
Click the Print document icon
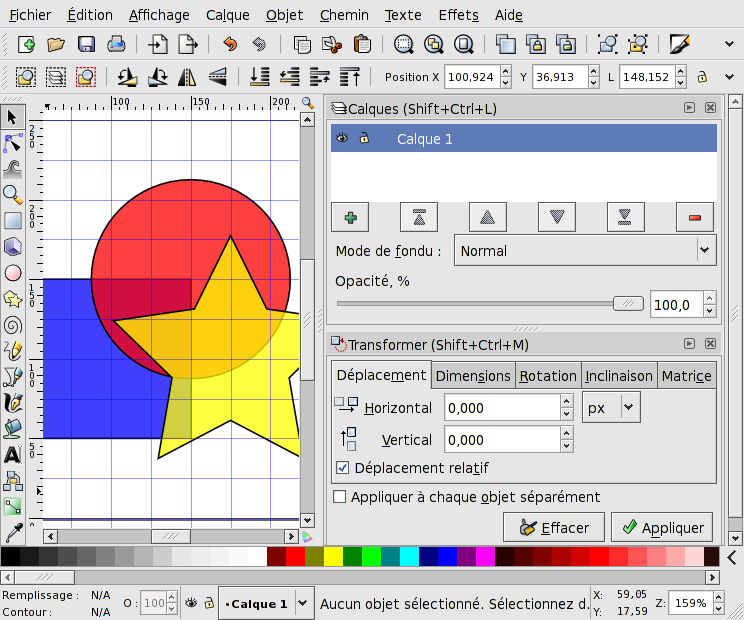click(x=116, y=44)
